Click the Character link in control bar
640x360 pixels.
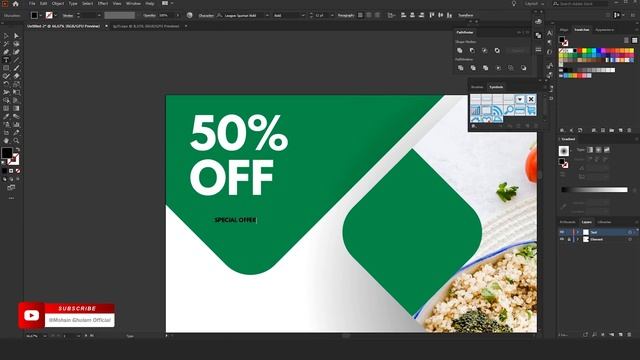click(206, 16)
